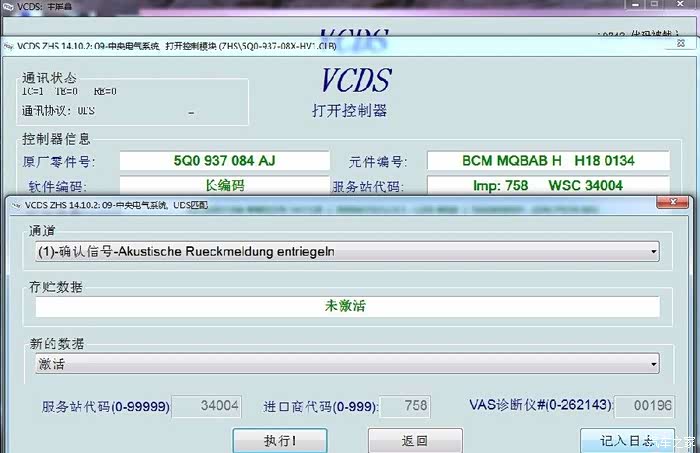Click the 通讯协议: UDS protocol text
Screen dimensions: 700x453
click(x=58, y=111)
